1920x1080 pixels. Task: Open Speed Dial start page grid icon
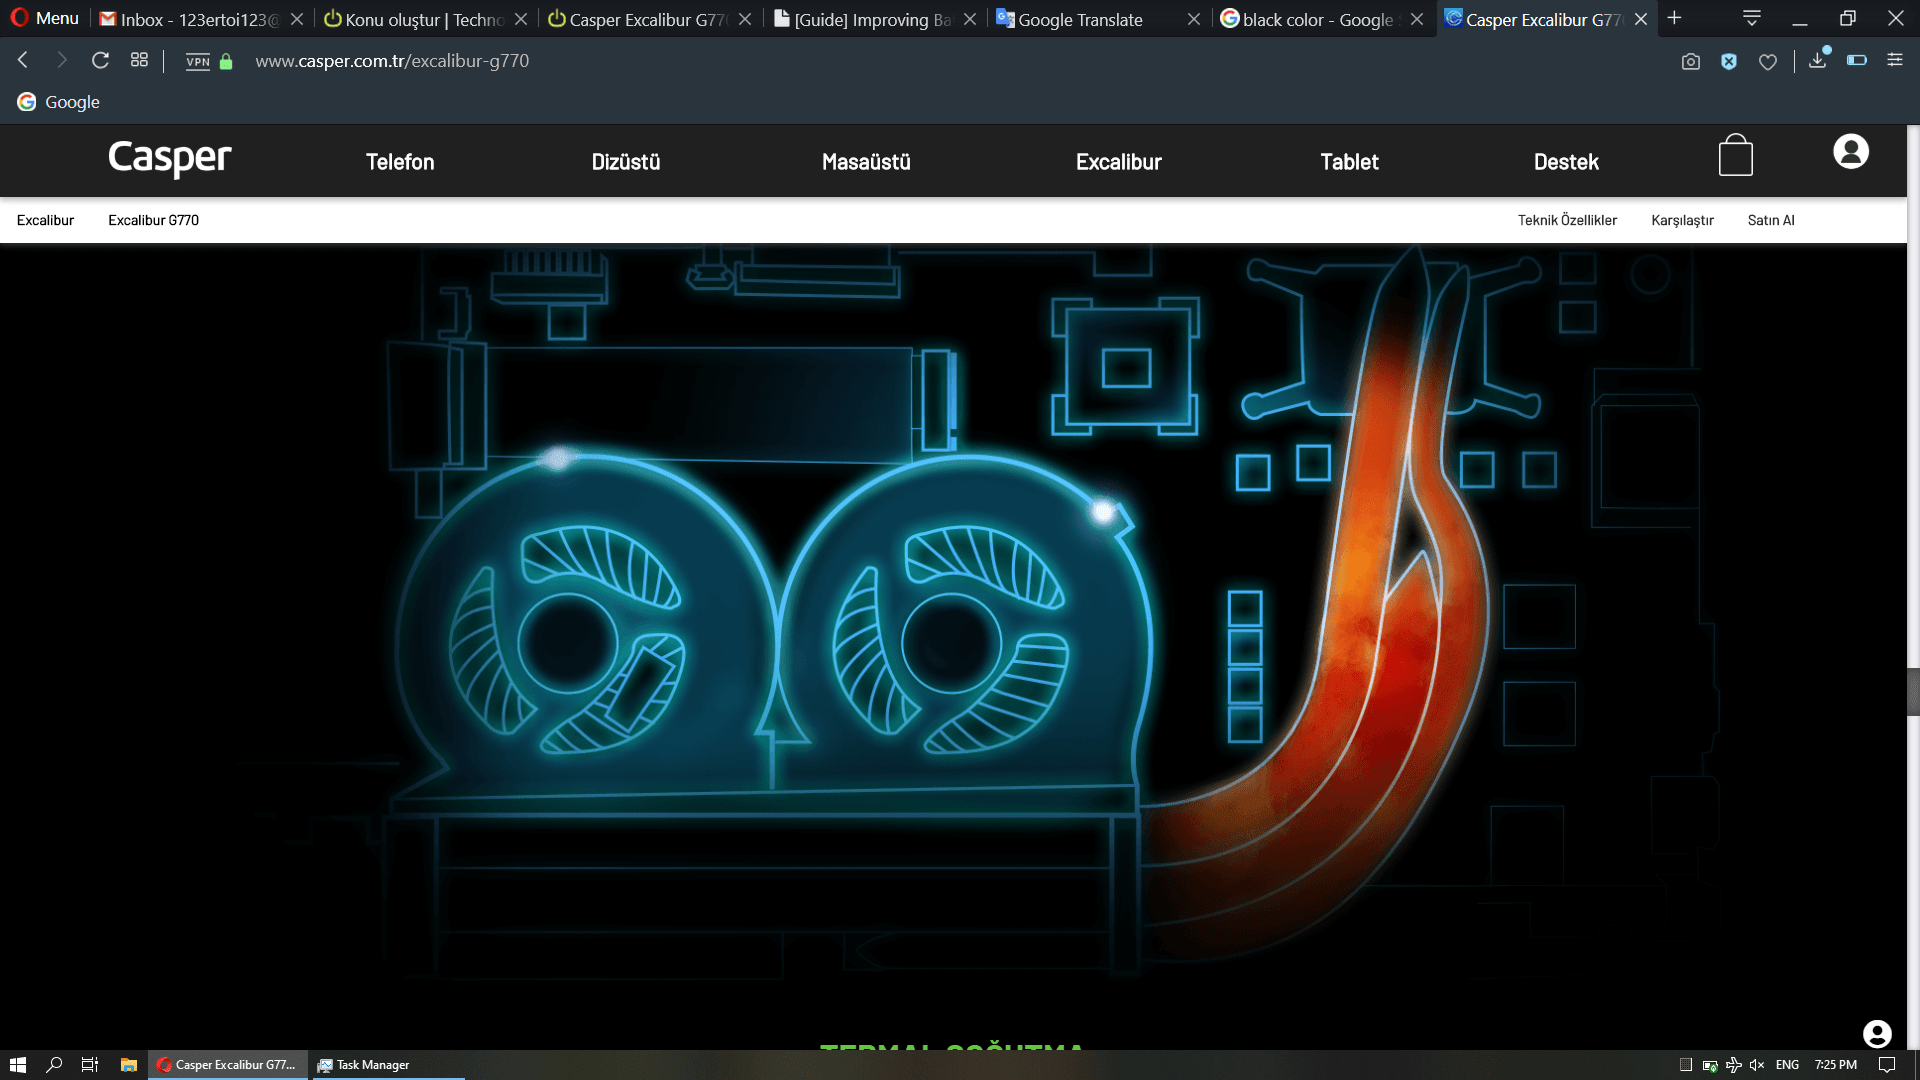(139, 61)
